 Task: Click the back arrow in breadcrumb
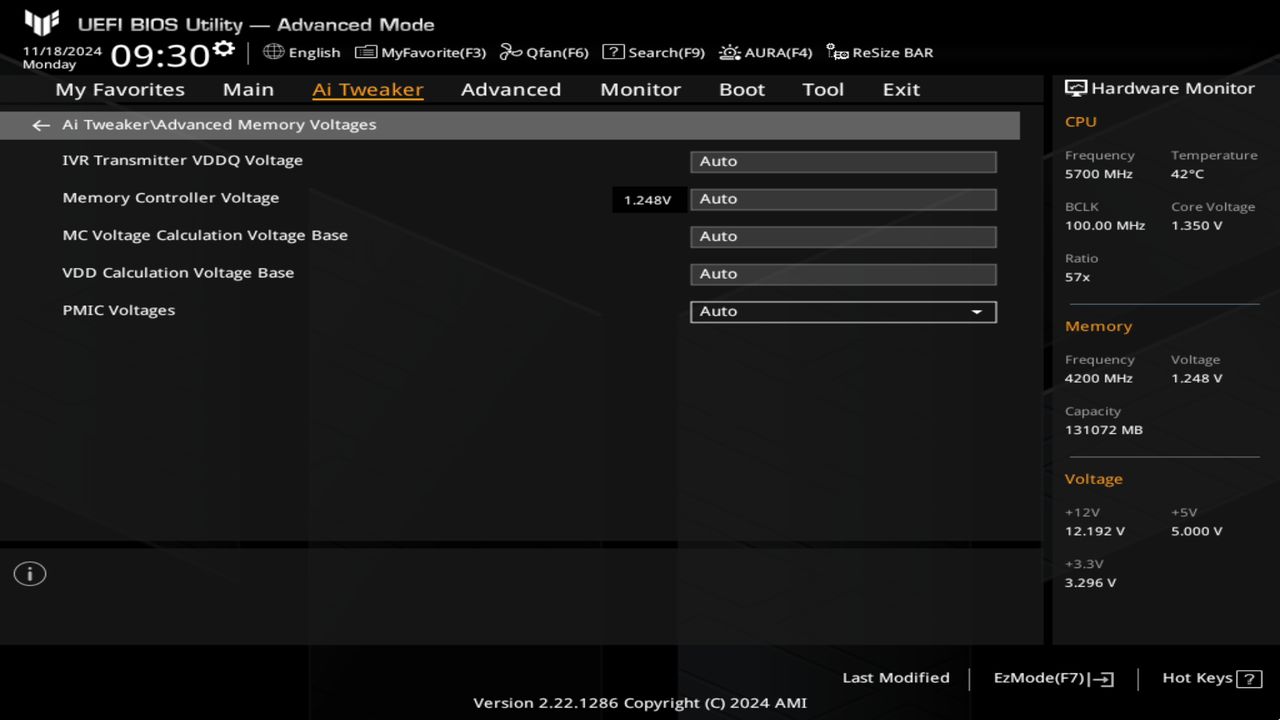point(41,125)
